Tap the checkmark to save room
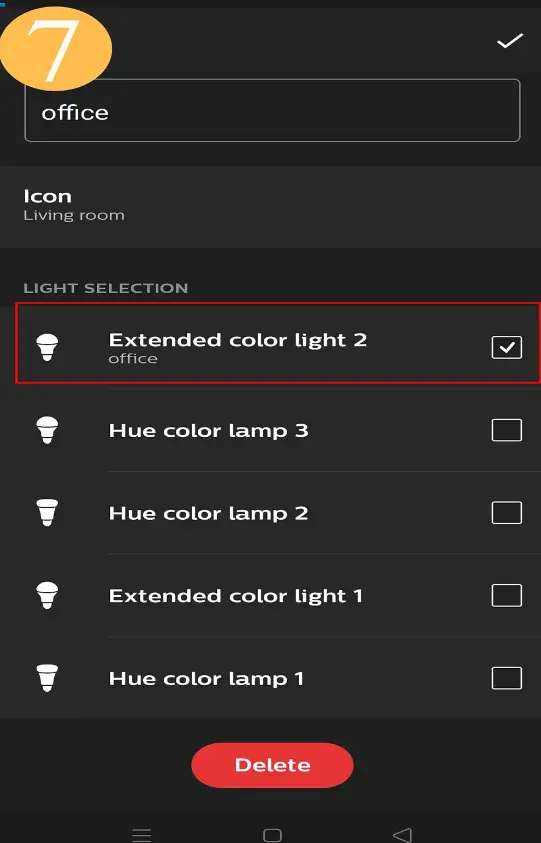Viewport: 541px width, 843px height. (509, 41)
